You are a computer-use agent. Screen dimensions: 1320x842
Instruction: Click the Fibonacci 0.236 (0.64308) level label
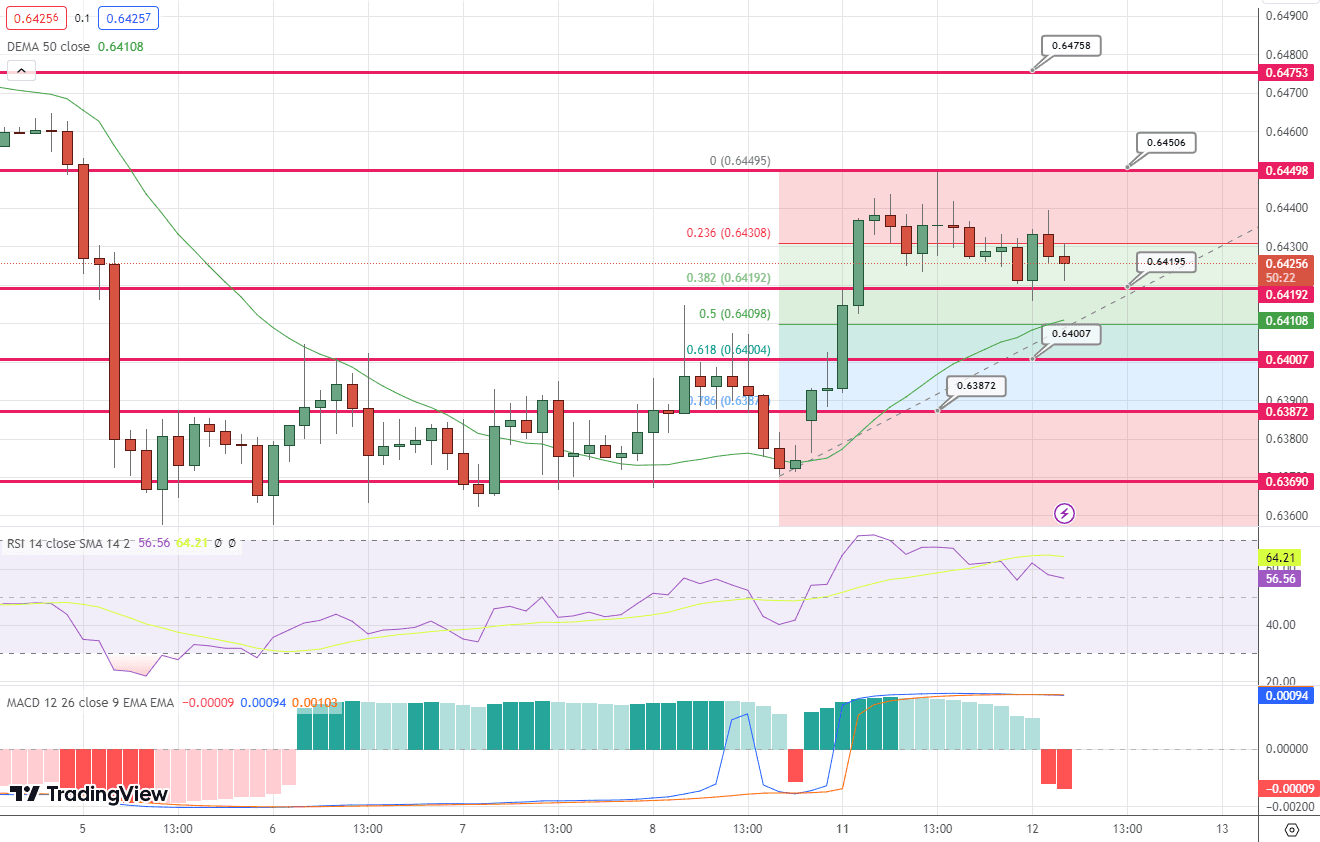[728, 233]
